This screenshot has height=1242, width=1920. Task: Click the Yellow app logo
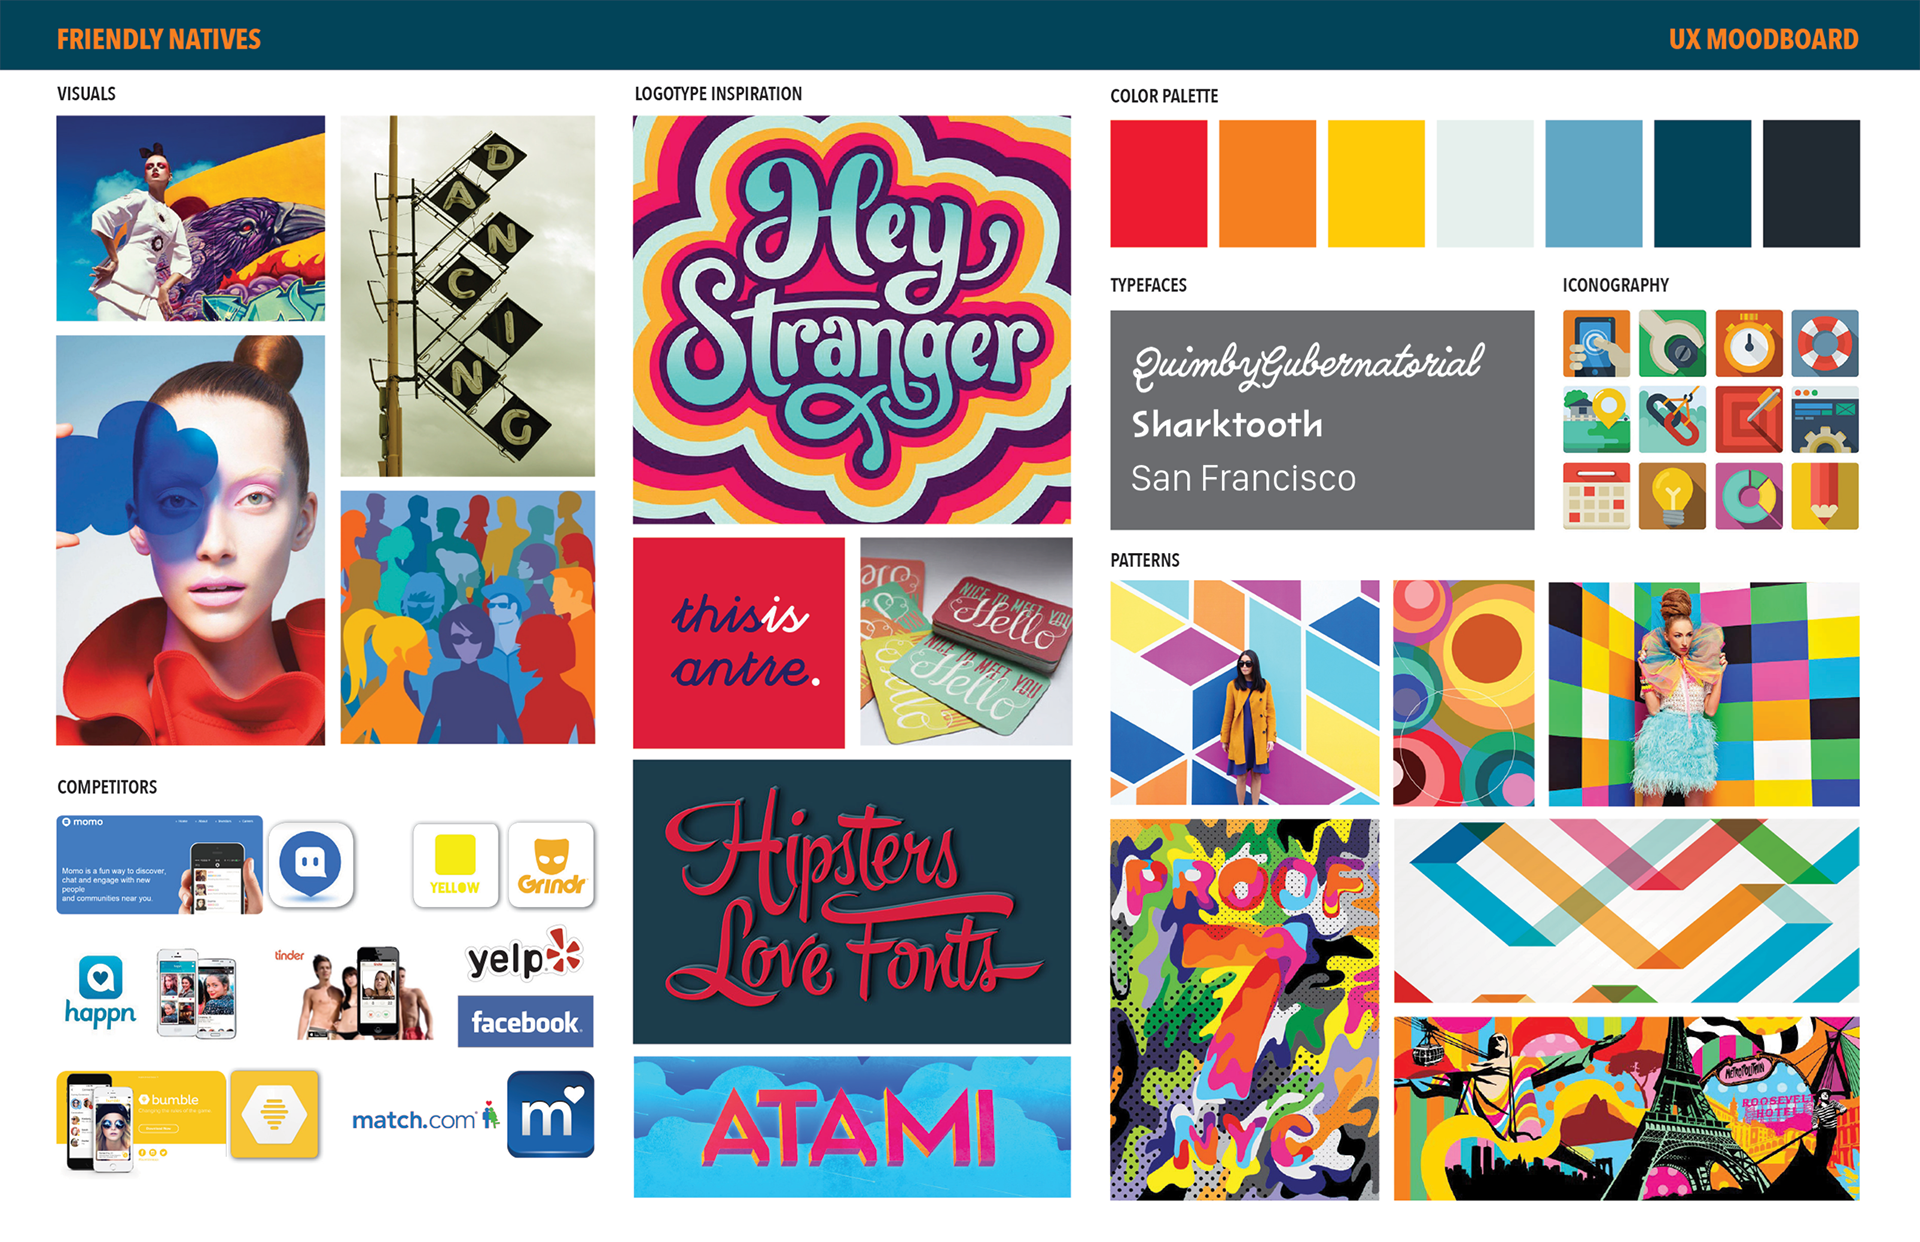click(455, 865)
